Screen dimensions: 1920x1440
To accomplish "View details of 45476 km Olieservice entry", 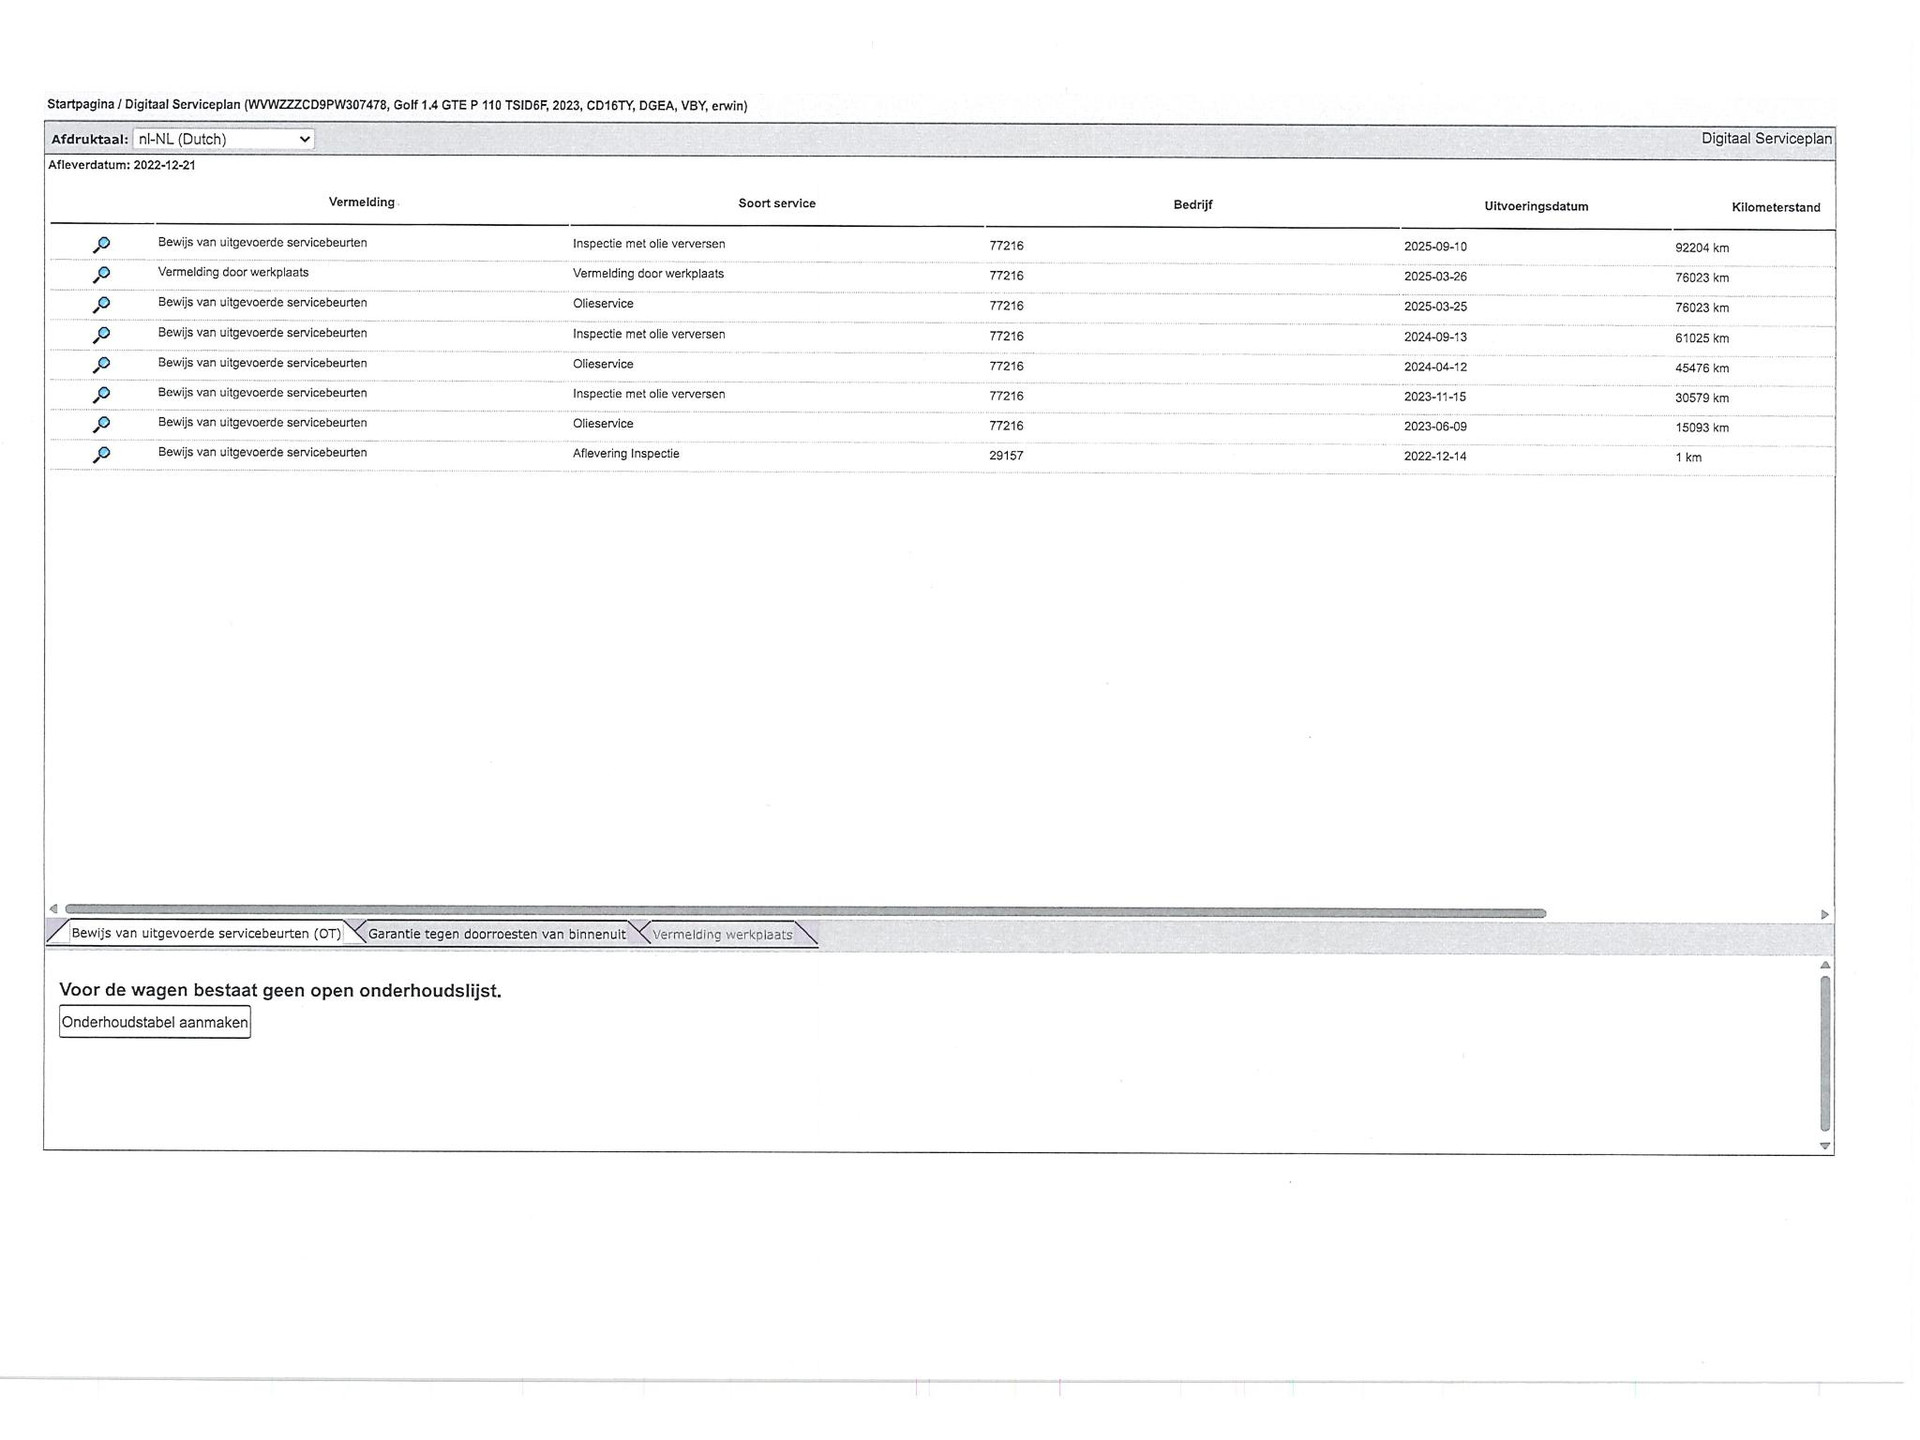I will pyautogui.click(x=101, y=365).
